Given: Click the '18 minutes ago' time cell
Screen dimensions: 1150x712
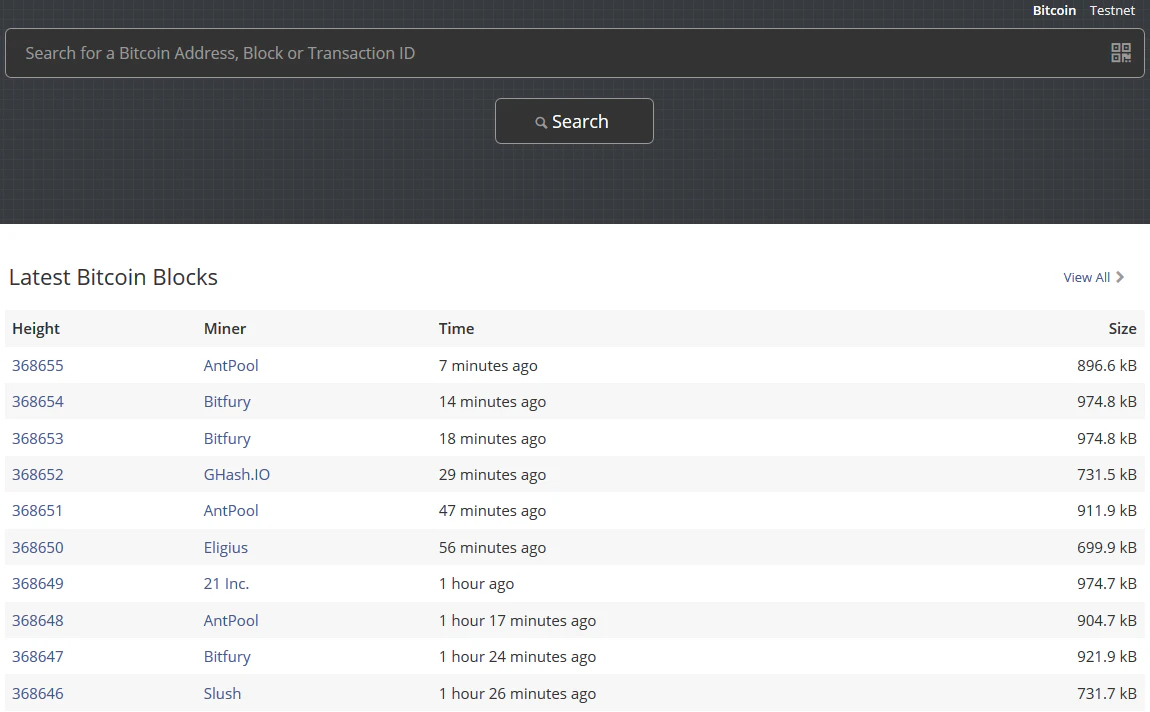Looking at the screenshot, I should (492, 438).
